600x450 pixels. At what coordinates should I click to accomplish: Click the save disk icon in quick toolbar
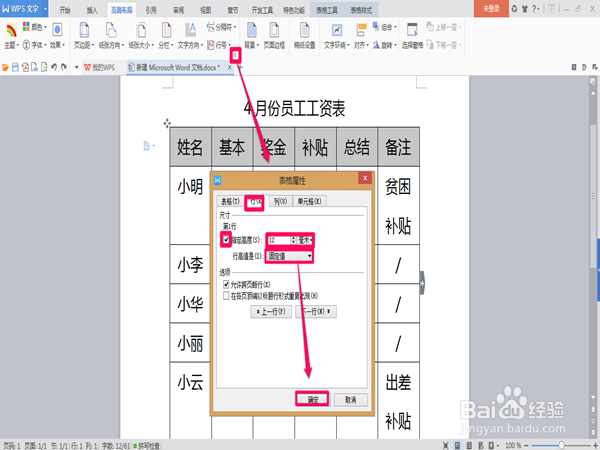(x=15, y=67)
